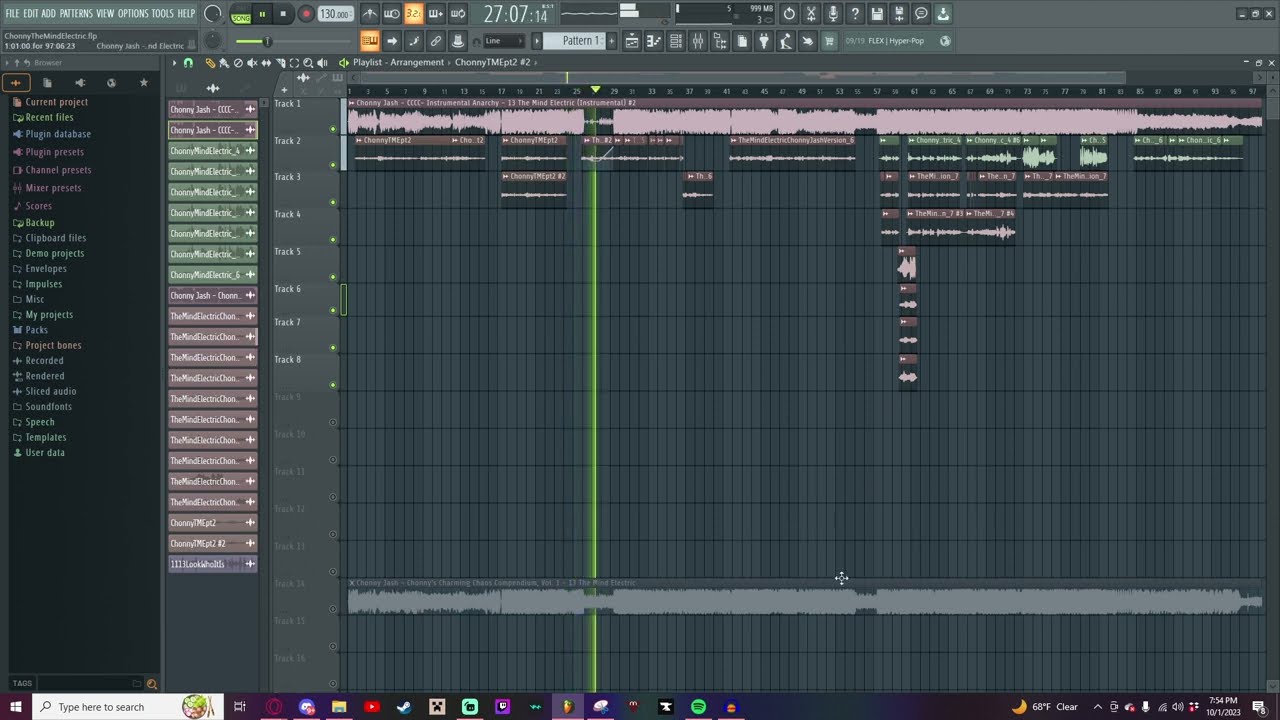This screenshot has height=720, width=1280.
Task: Toggle Song/Pattern mode button
Action: tap(241, 15)
